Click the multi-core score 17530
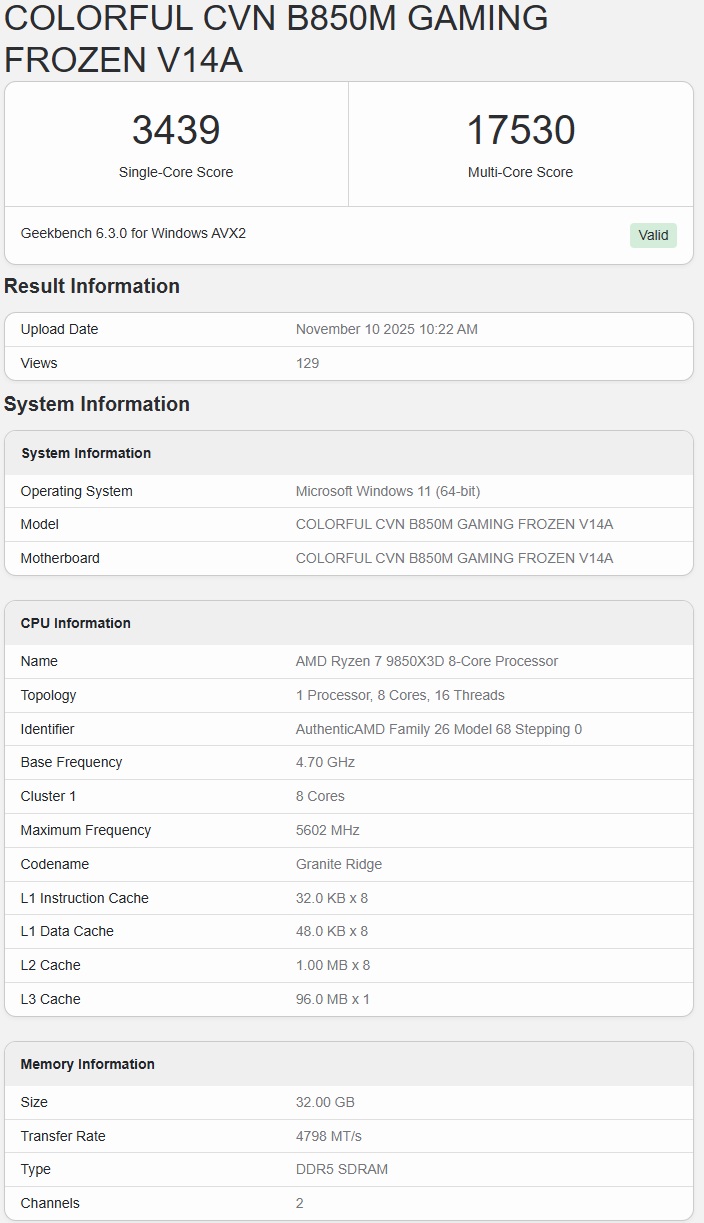 pos(520,131)
